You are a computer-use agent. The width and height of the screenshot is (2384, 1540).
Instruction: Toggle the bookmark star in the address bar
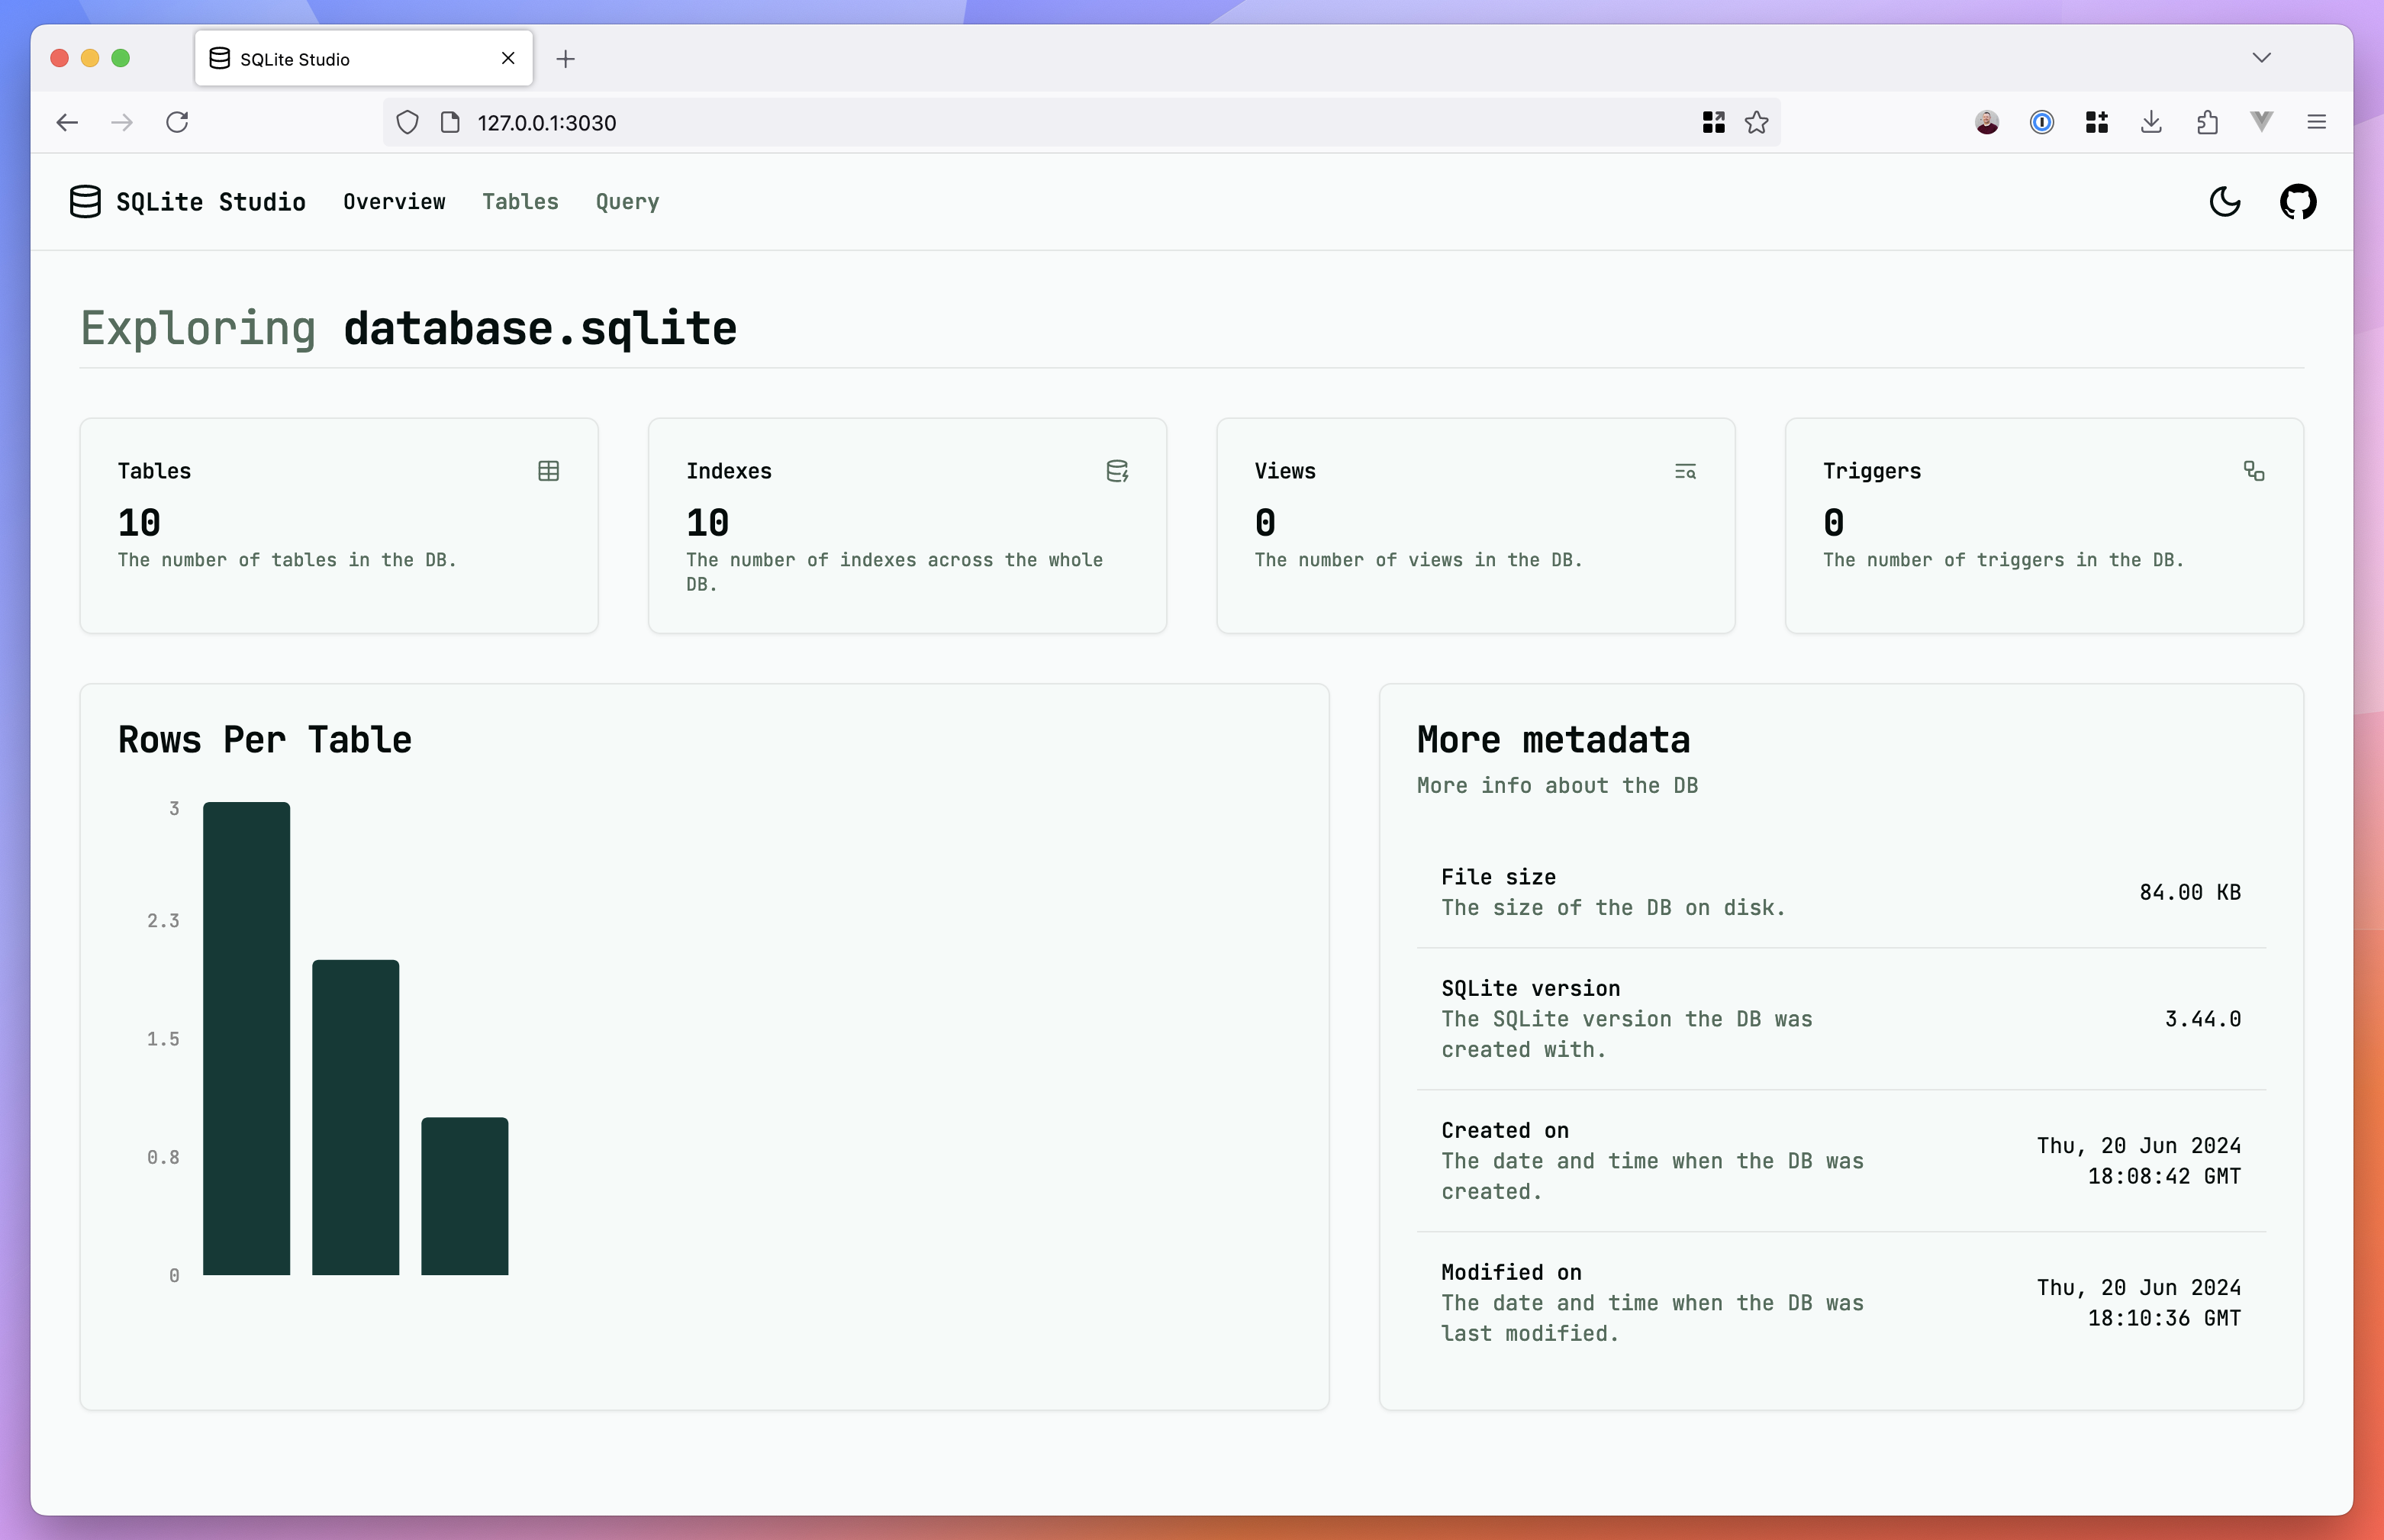pyautogui.click(x=1756, y=122)
